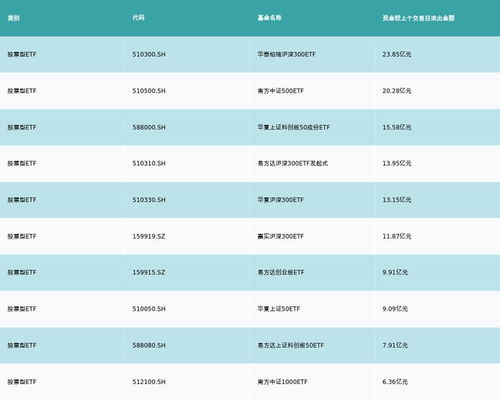Click the 代码 column header
This screenshot has width=500, height=400.
138,18
